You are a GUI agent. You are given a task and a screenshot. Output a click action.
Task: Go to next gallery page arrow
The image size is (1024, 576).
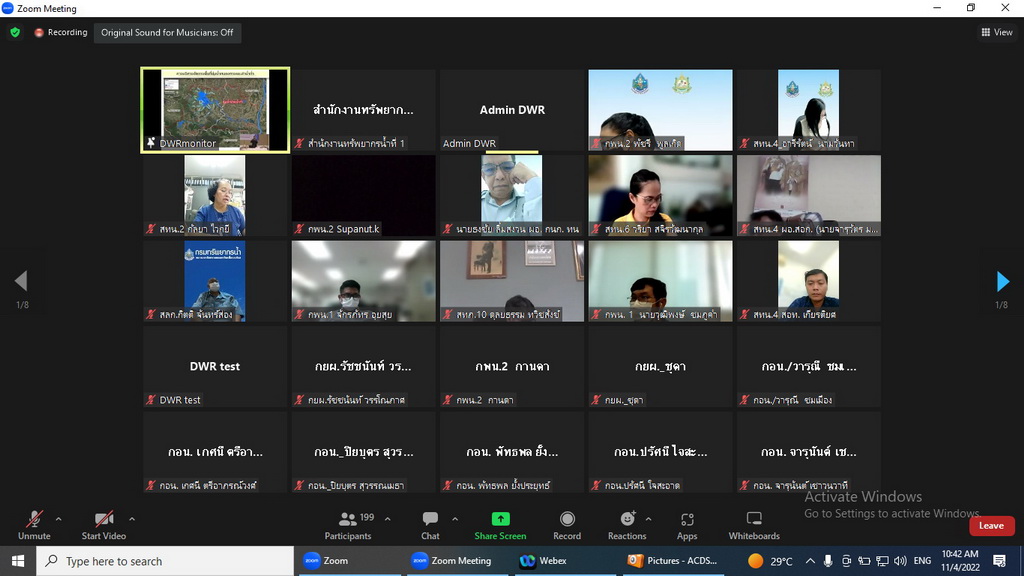point(1003,281)
